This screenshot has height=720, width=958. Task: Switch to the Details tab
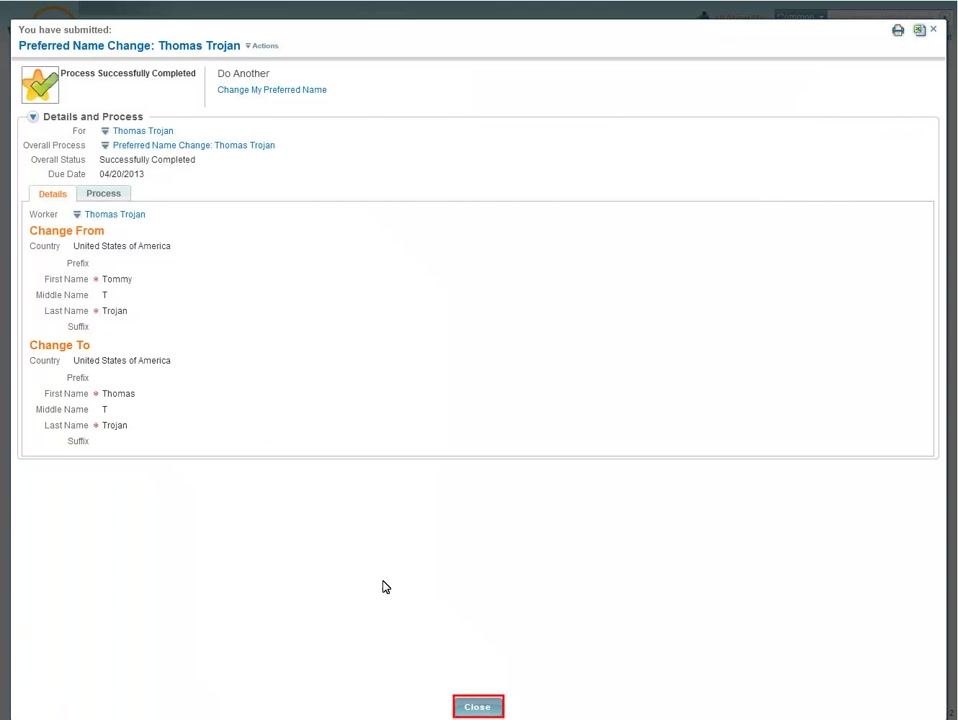pos(53,194)
